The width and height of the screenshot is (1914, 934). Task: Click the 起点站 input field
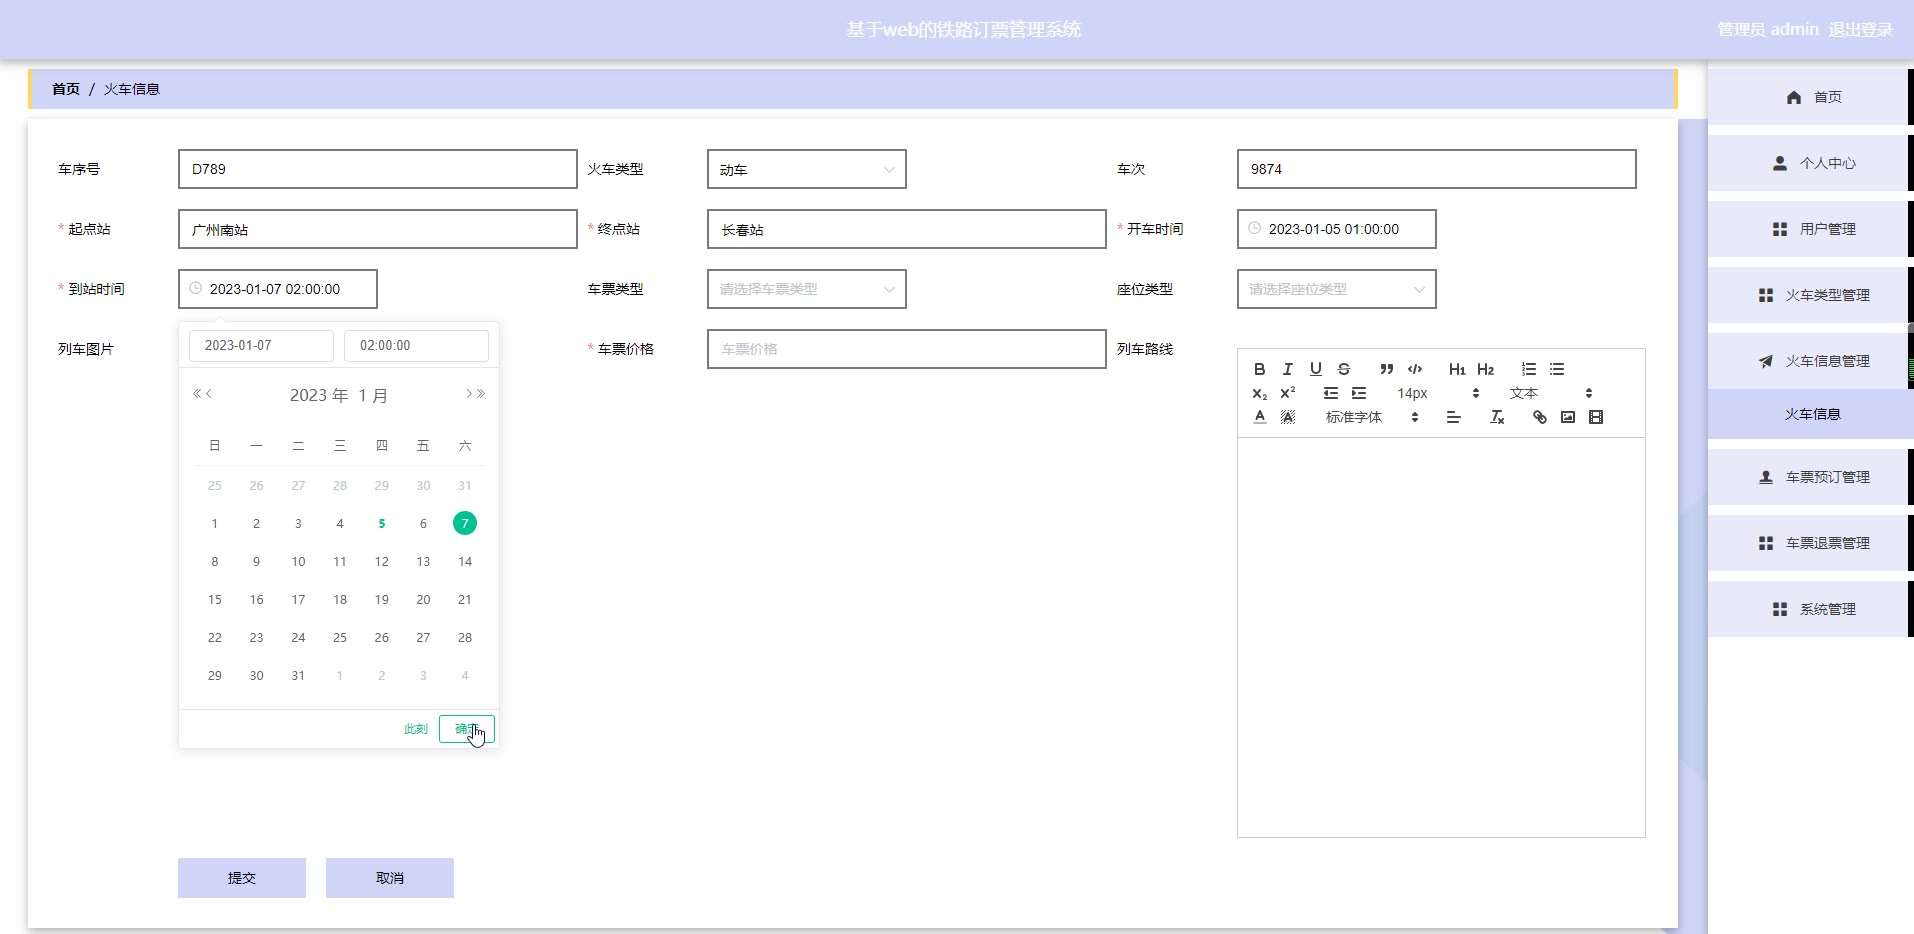pos(378,229)
